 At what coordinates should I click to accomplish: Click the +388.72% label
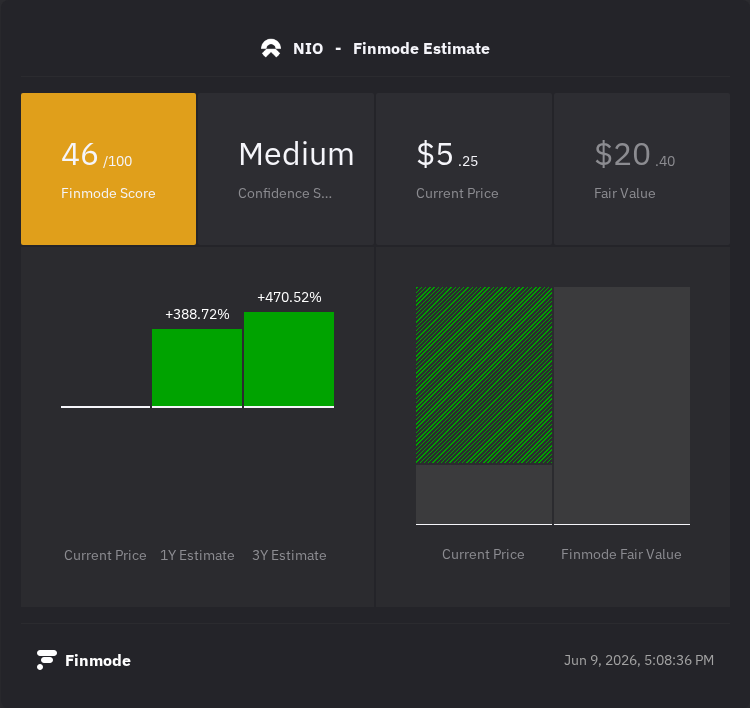click(x=197, y=314)
